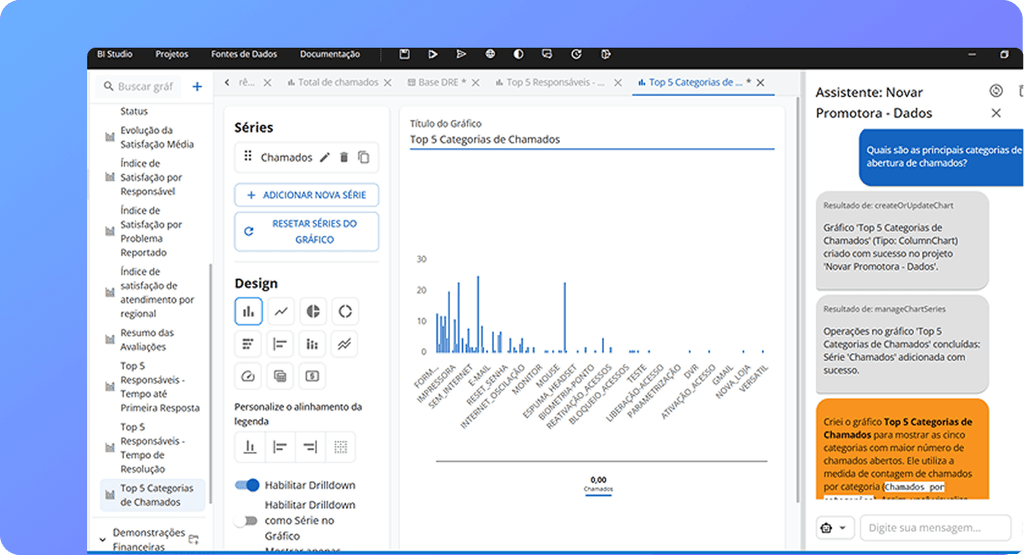Select the horizontal bar chart design
Viewport: 1024px width, 555px height.
pyautogui.click(x=281, y=344)
